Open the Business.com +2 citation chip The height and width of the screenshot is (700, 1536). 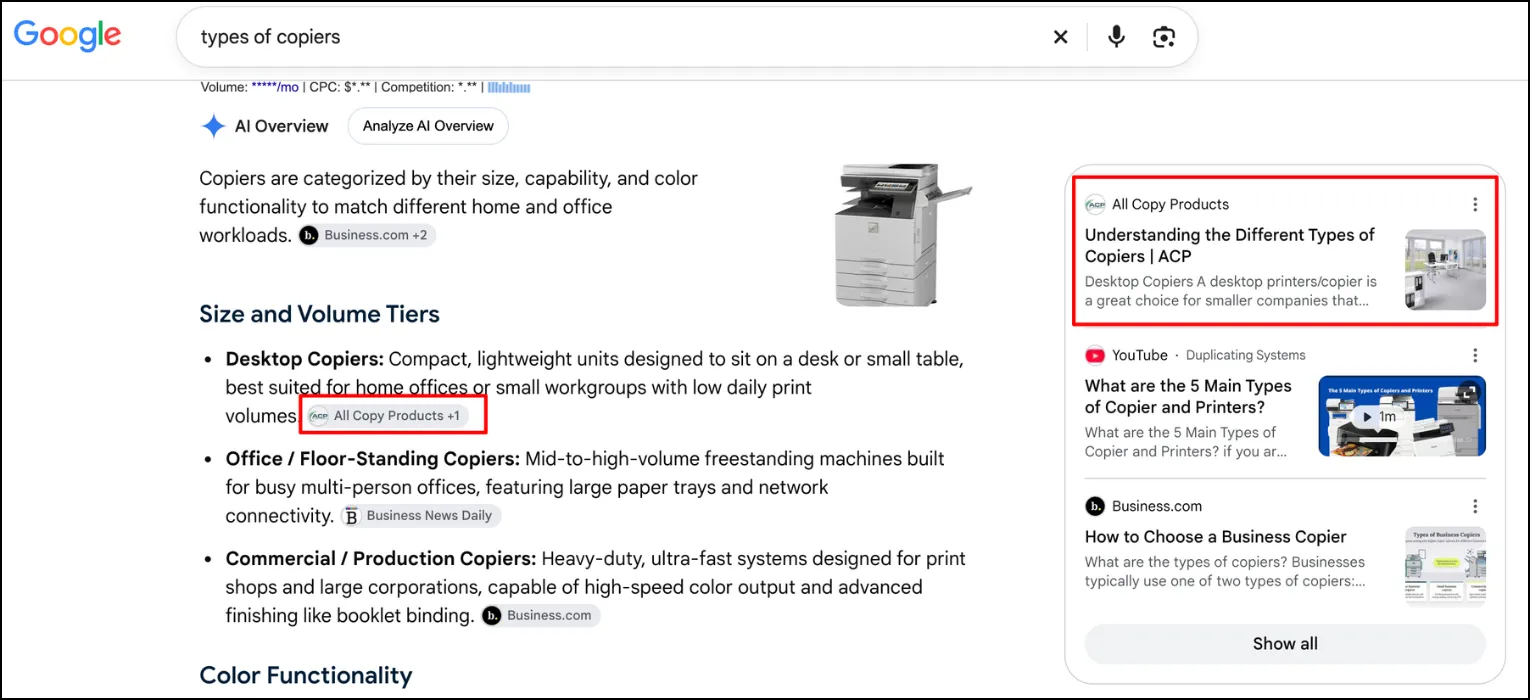coord(367,235)
